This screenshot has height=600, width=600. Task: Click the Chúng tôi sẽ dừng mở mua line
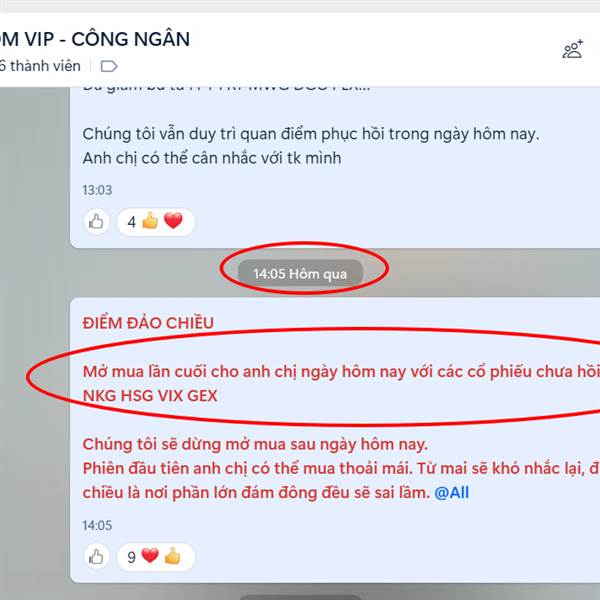click(255, 444)
